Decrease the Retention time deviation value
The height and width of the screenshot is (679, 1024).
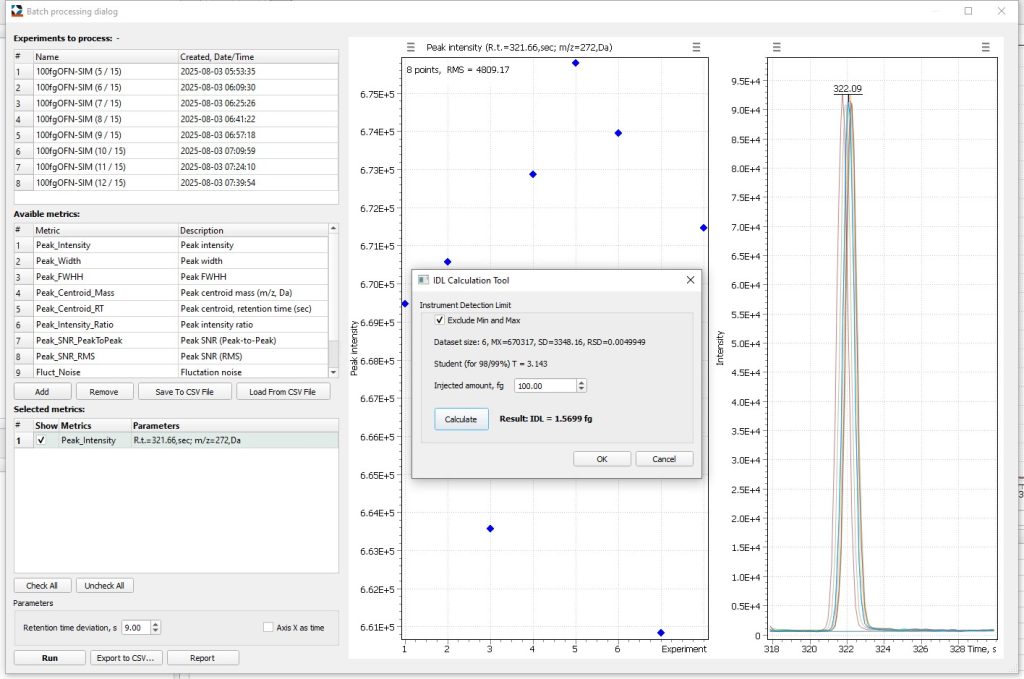coord(155,631)
